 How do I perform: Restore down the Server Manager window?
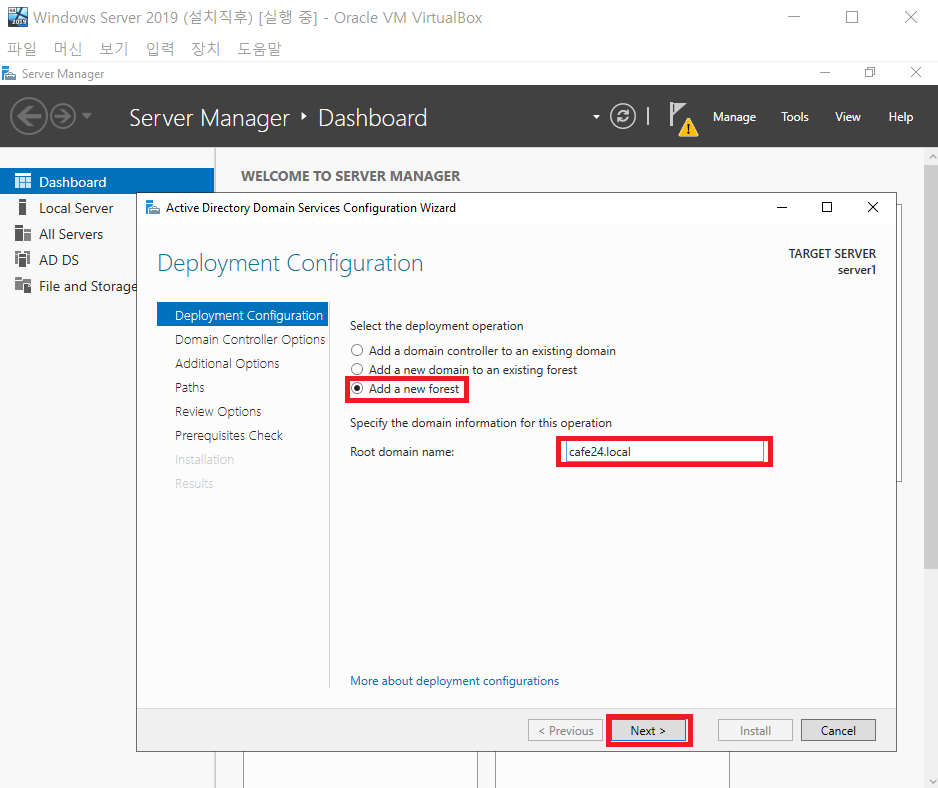(x=870, y=72)
